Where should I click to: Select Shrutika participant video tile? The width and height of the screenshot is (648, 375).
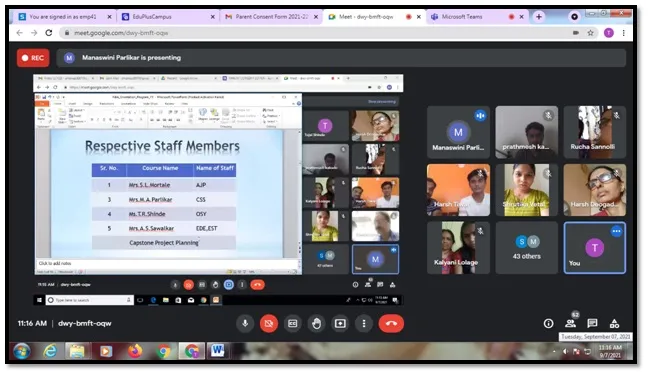526,190
